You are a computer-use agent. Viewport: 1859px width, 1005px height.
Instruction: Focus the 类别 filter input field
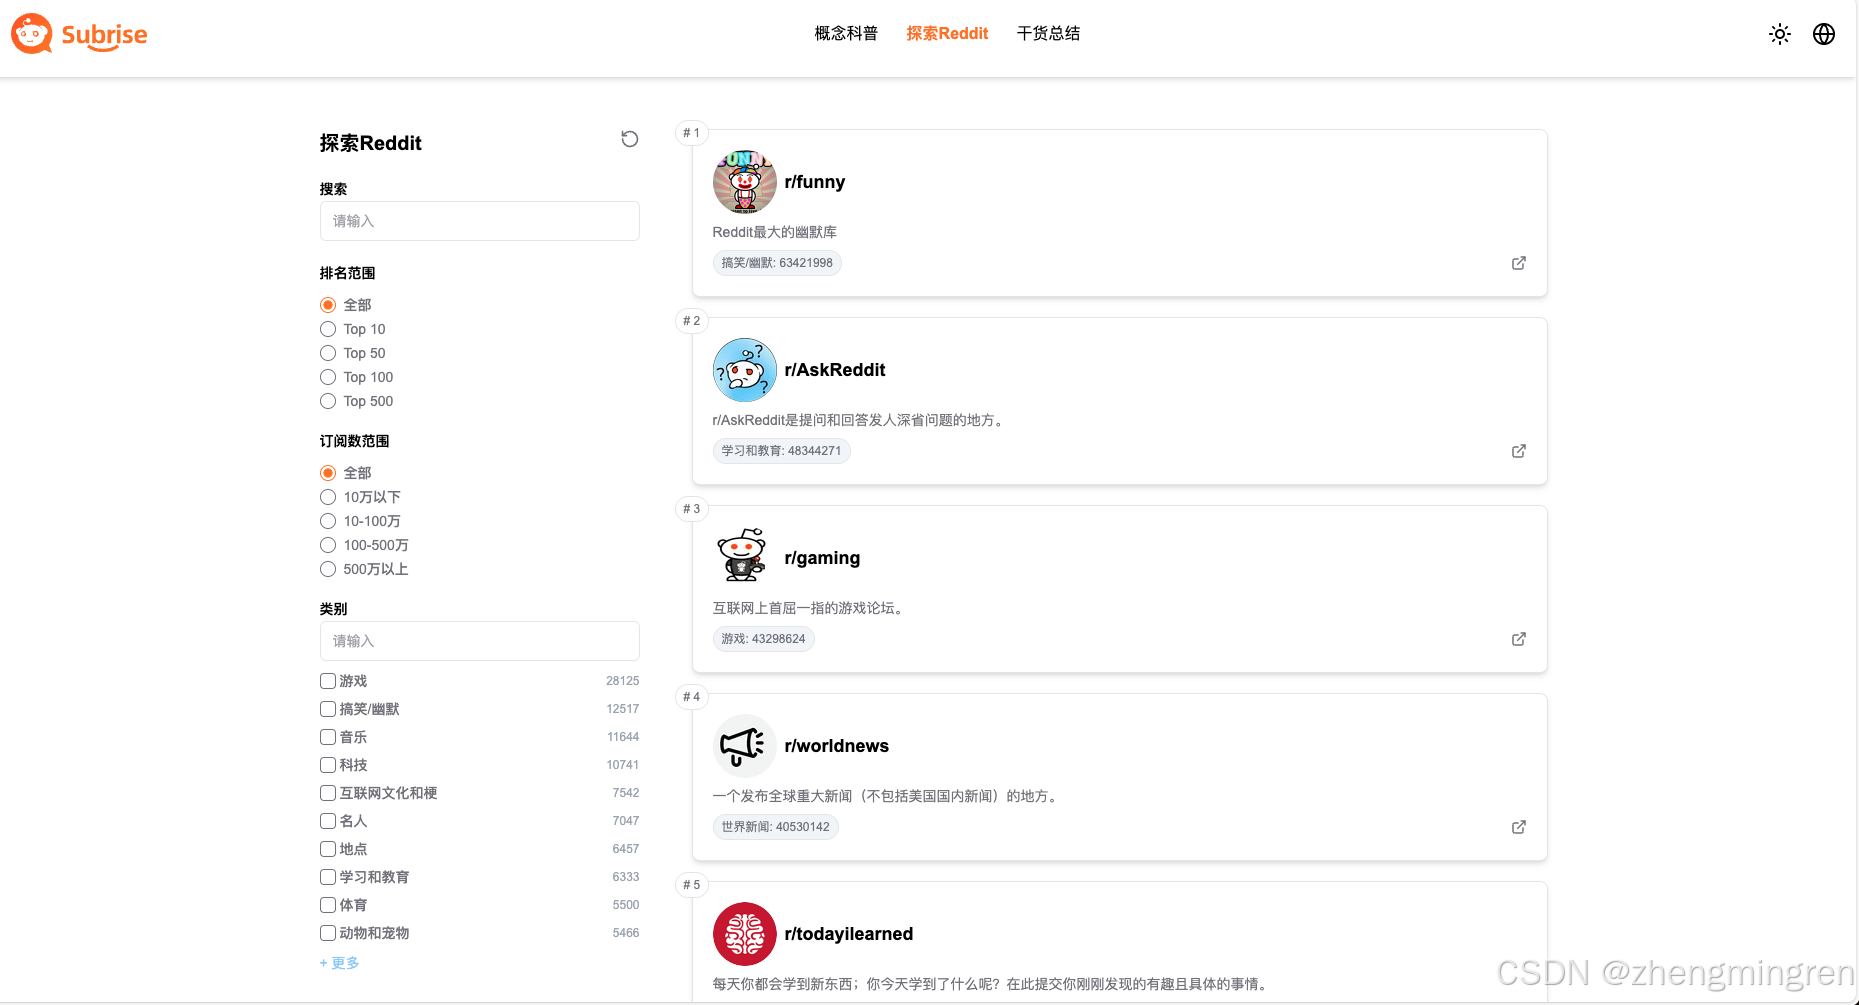pyautogui.click(x=480, y=641)
